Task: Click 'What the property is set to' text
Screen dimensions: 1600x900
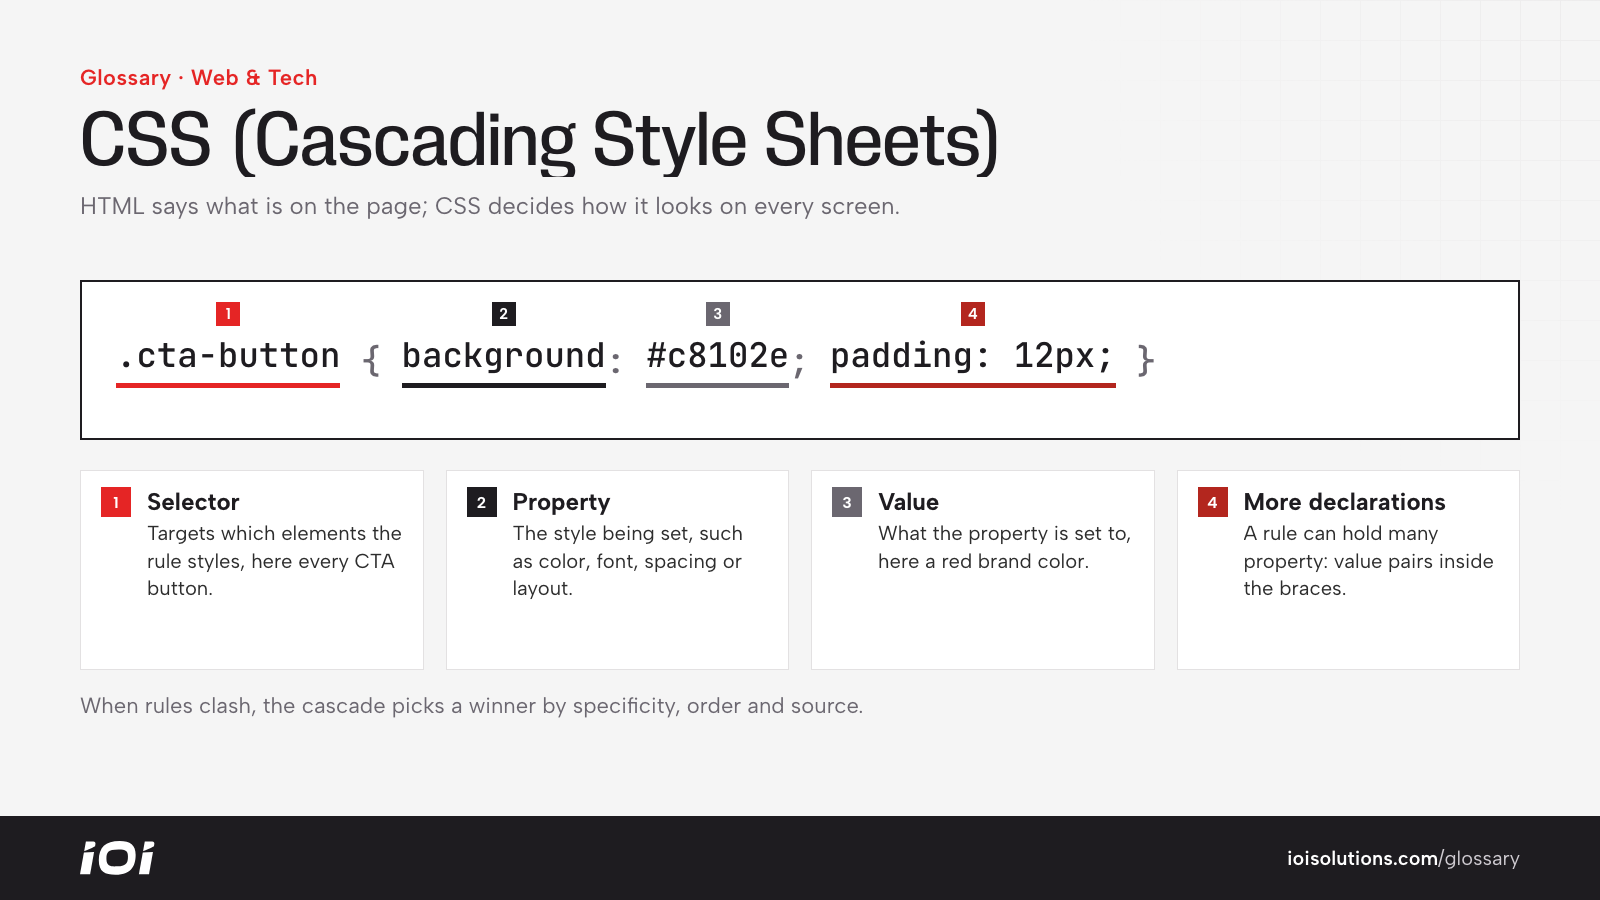Action: pos(1004,547)
